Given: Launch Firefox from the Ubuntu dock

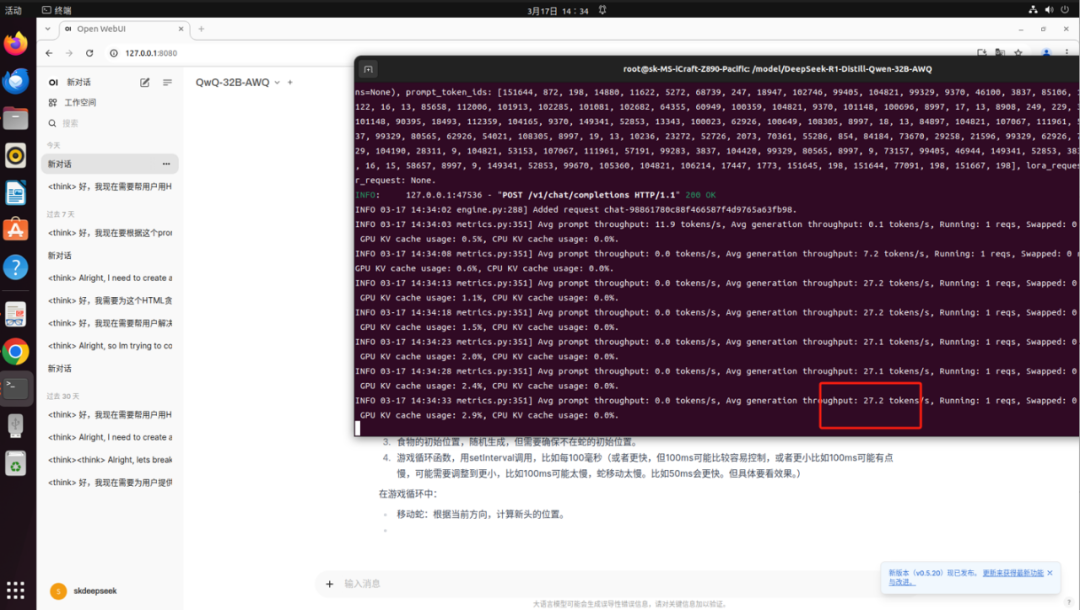Looking at the screenshot, I should coord(15,44).
